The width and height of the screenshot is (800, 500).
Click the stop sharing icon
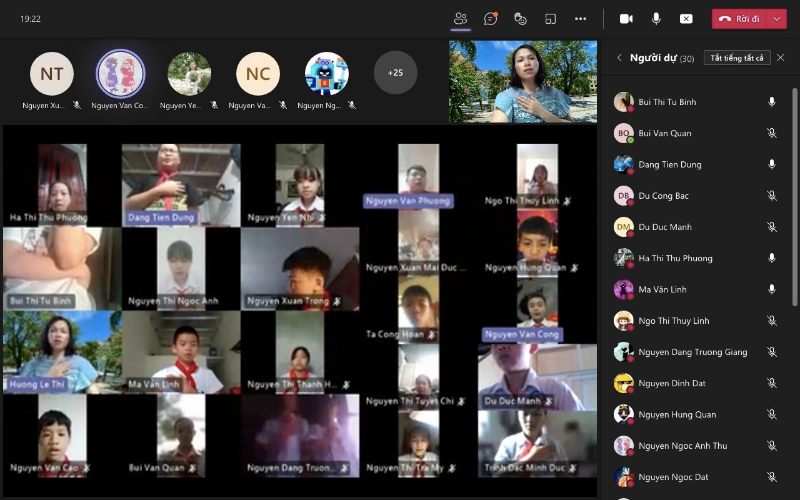click(x=686, y=18)
